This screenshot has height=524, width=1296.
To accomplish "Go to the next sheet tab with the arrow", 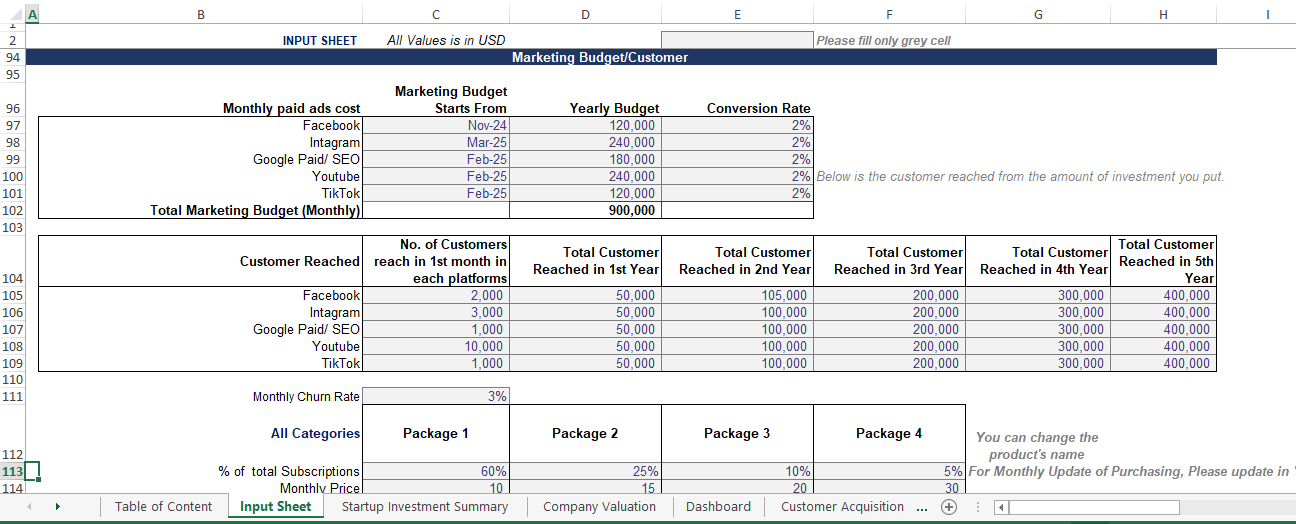I will coord(57,507).
